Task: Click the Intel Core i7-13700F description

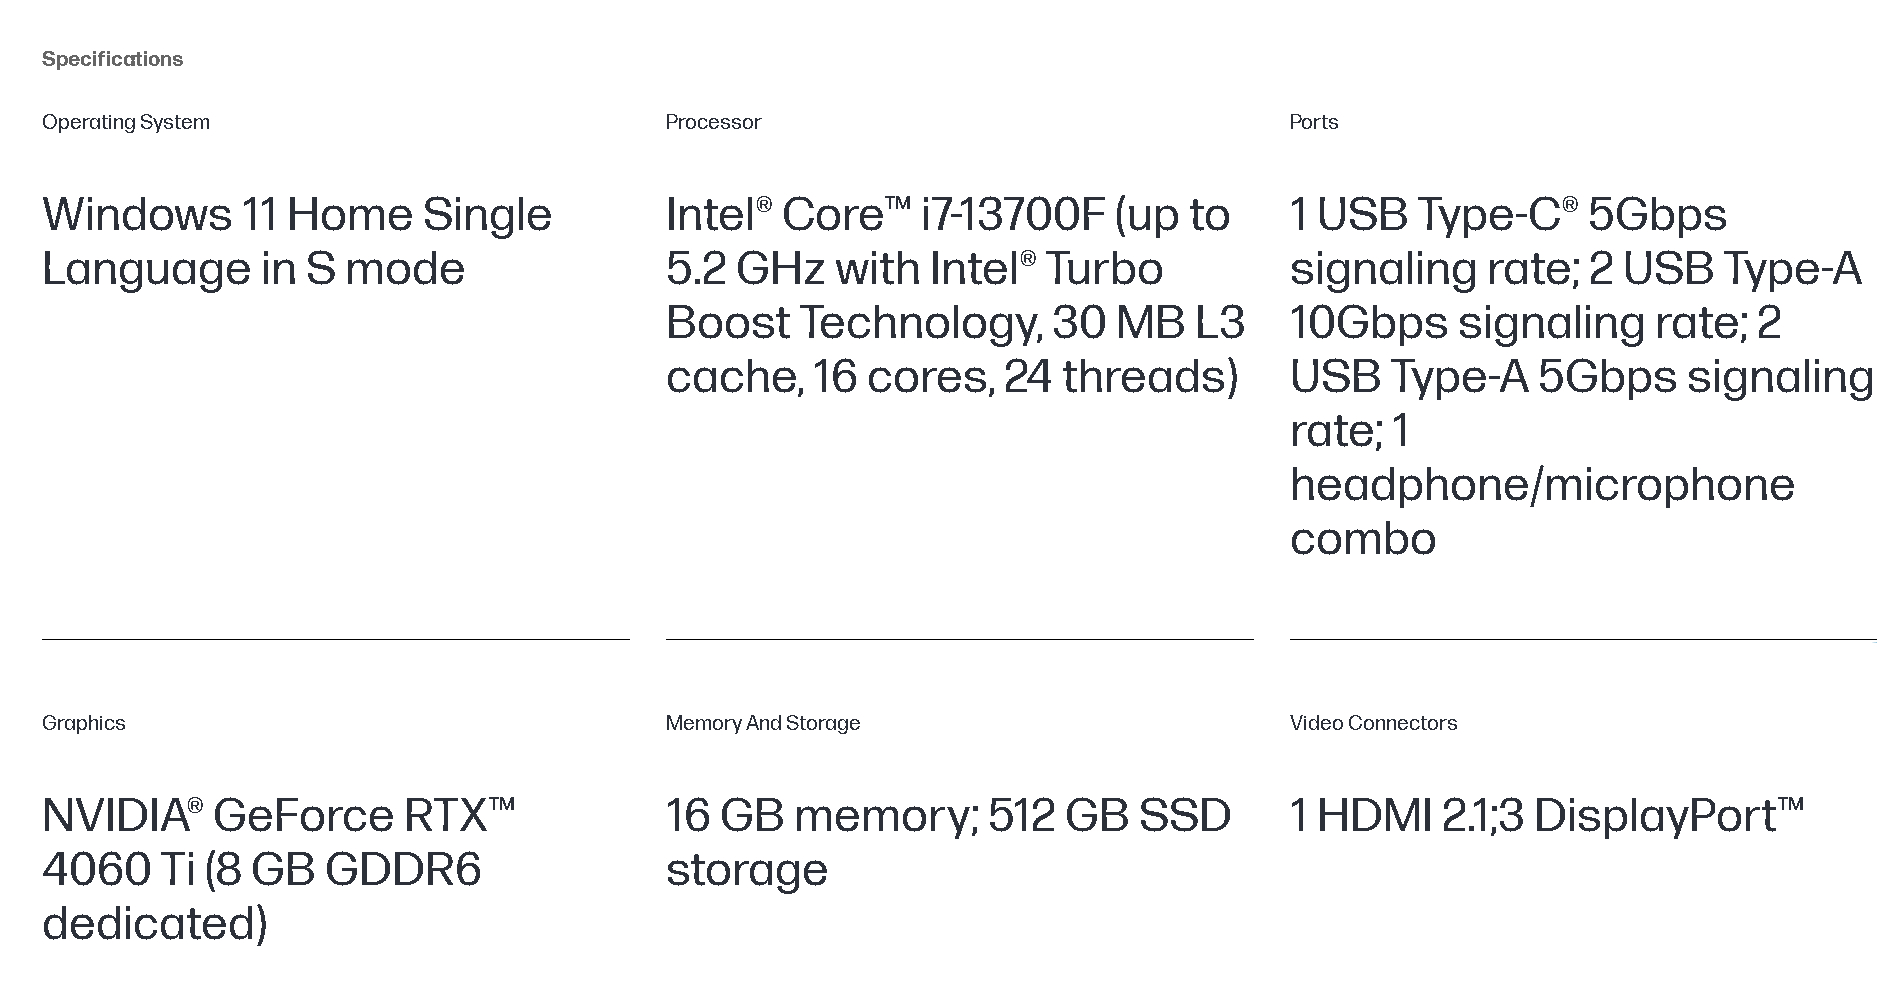Action: pos(955,296)
